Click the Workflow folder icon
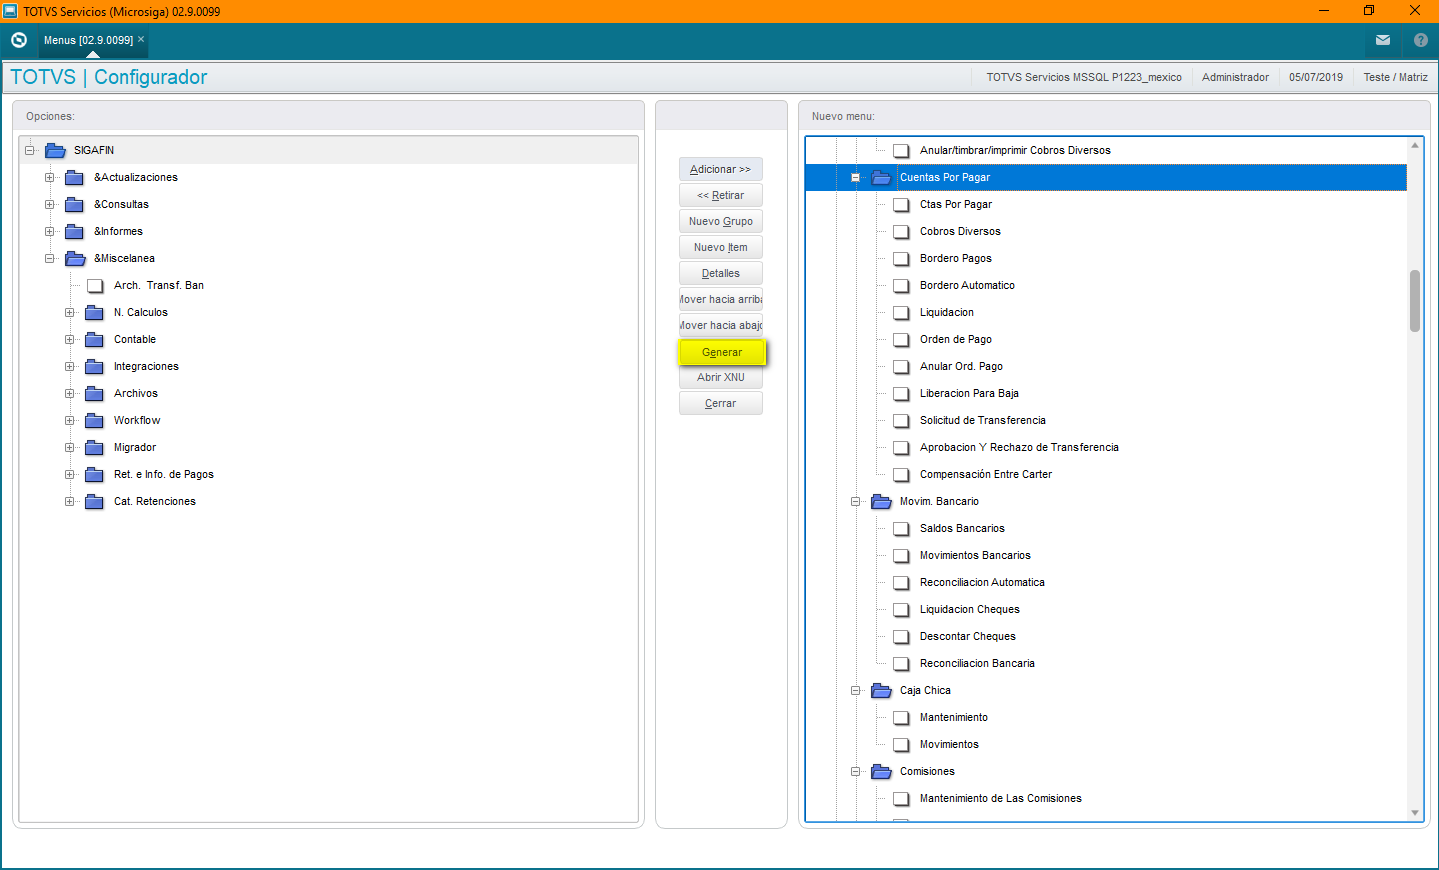Viewport: 1439px width, 870px height. (94, 420)
